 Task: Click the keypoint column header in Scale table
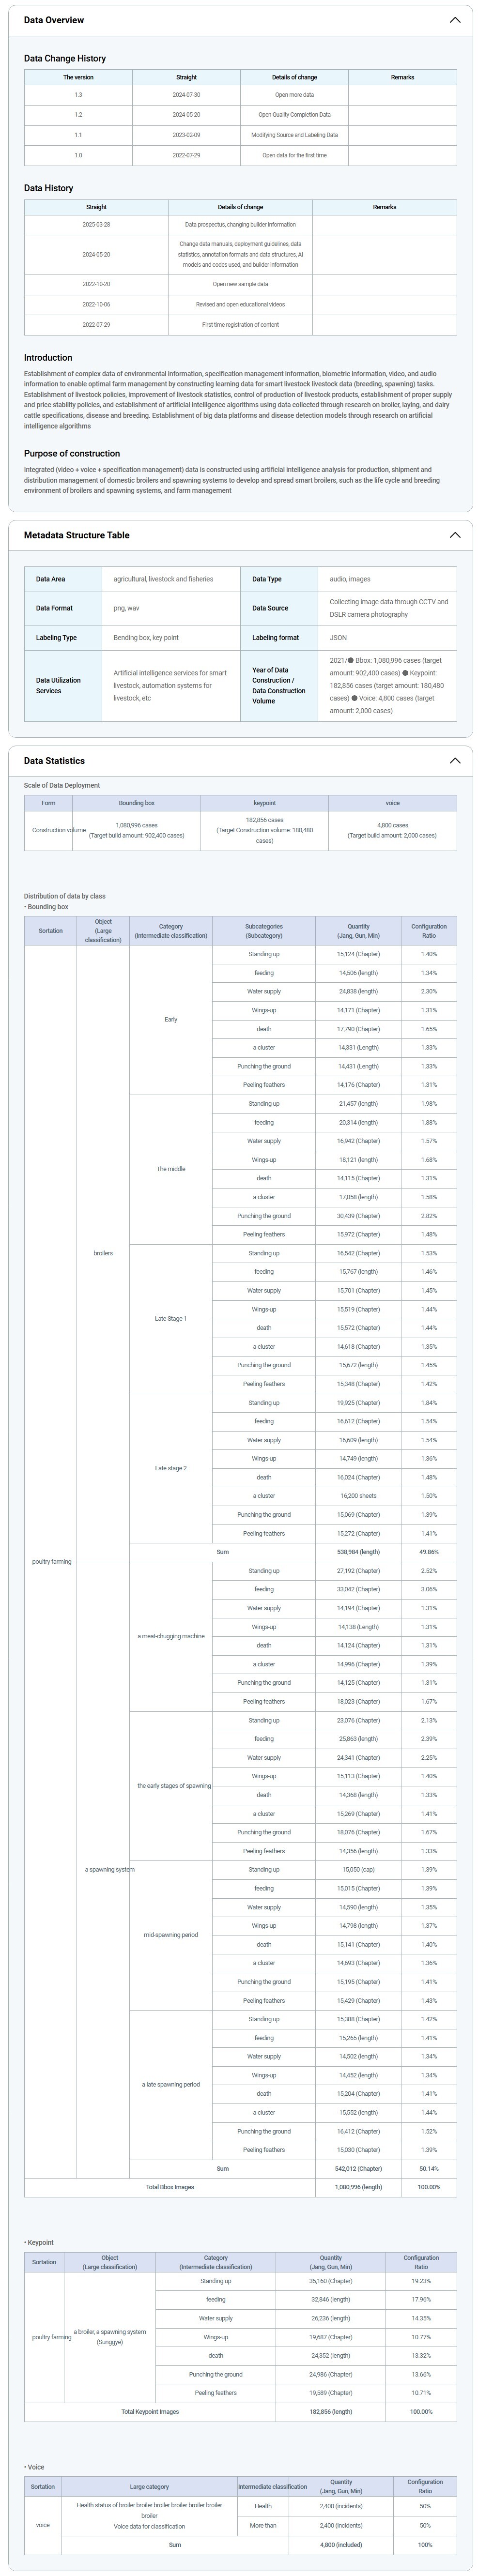click(264, 803)
